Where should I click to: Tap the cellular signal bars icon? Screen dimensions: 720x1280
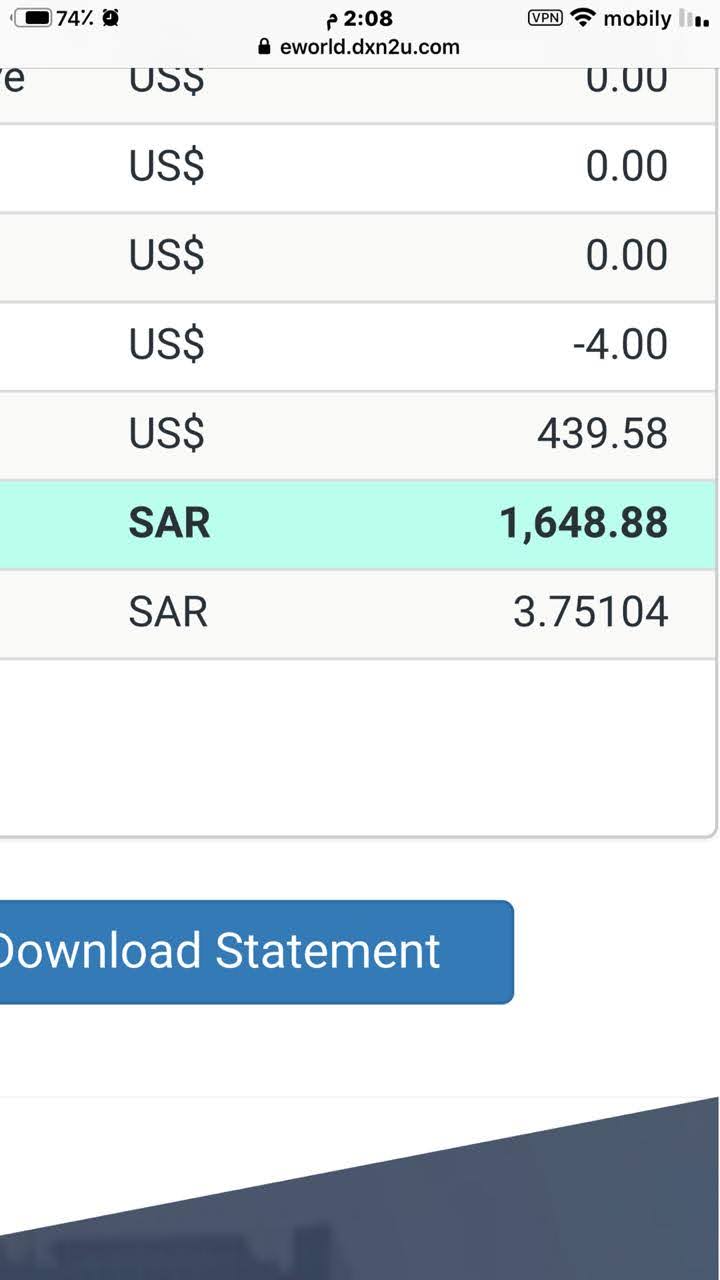click(x=694, y=18)
